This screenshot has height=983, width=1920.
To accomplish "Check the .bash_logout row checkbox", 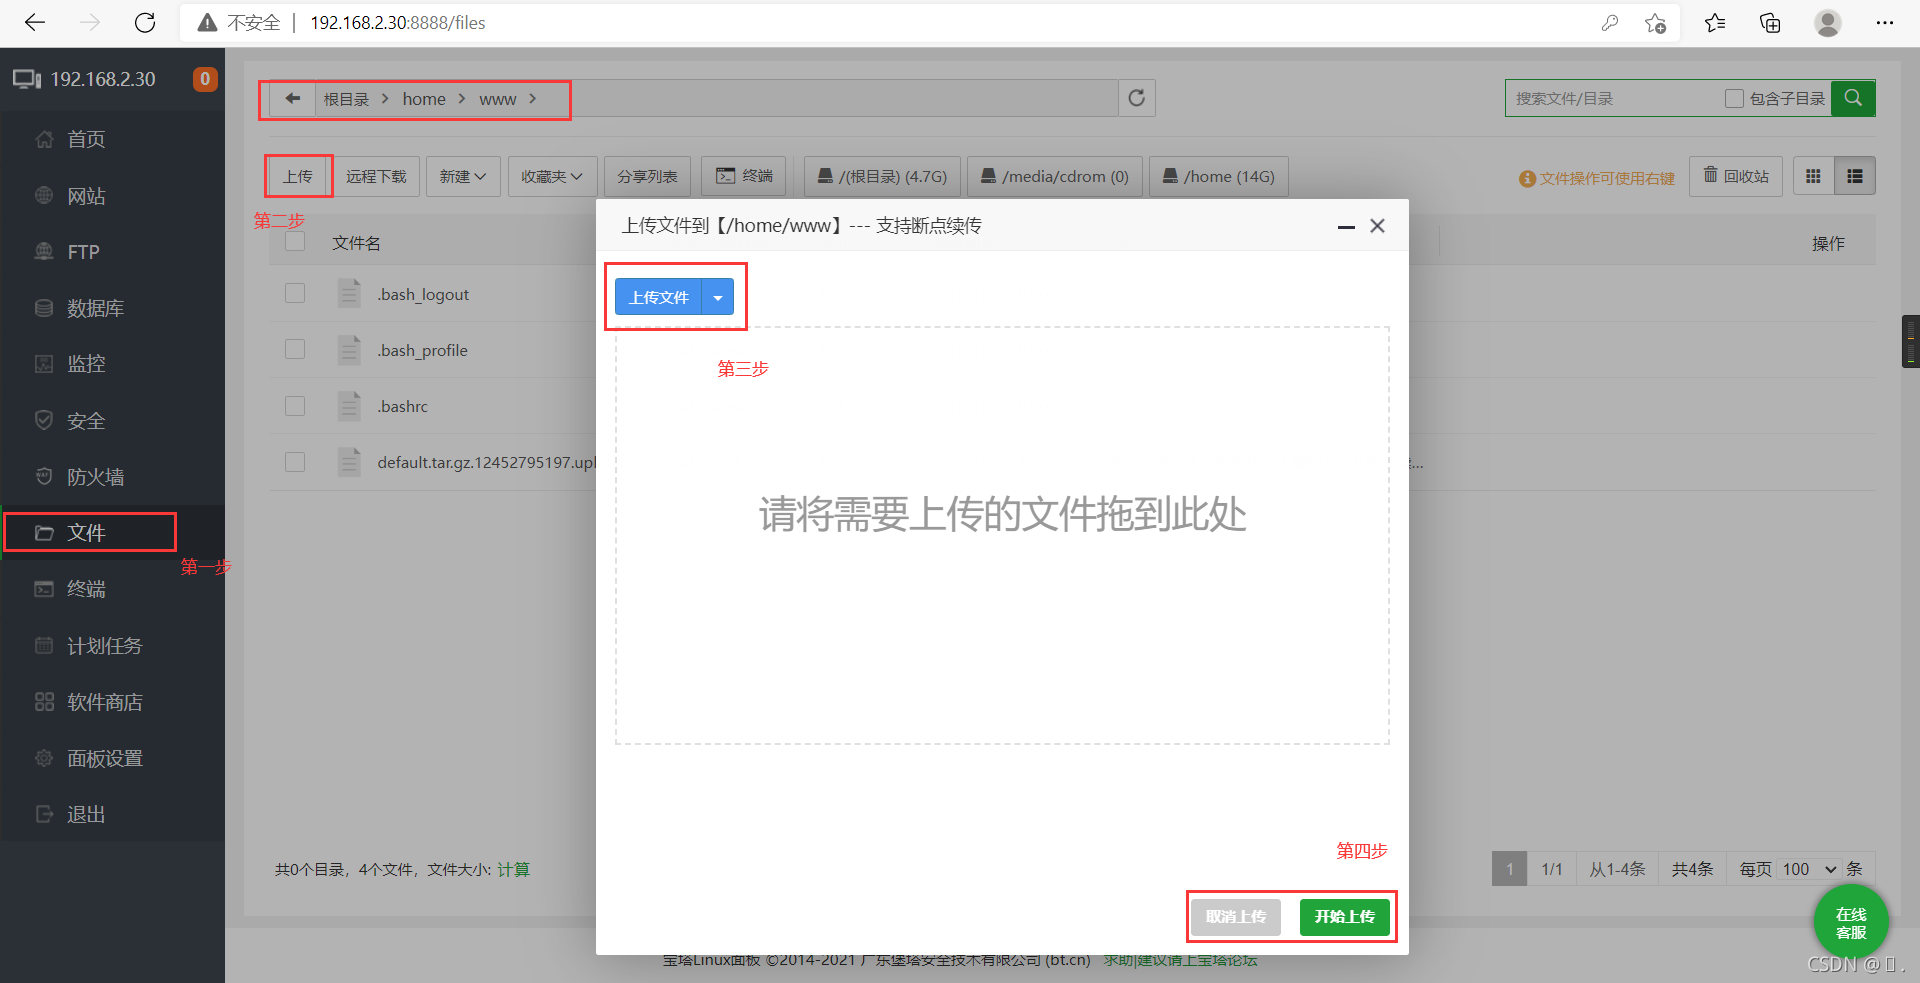I will [295, 293].
